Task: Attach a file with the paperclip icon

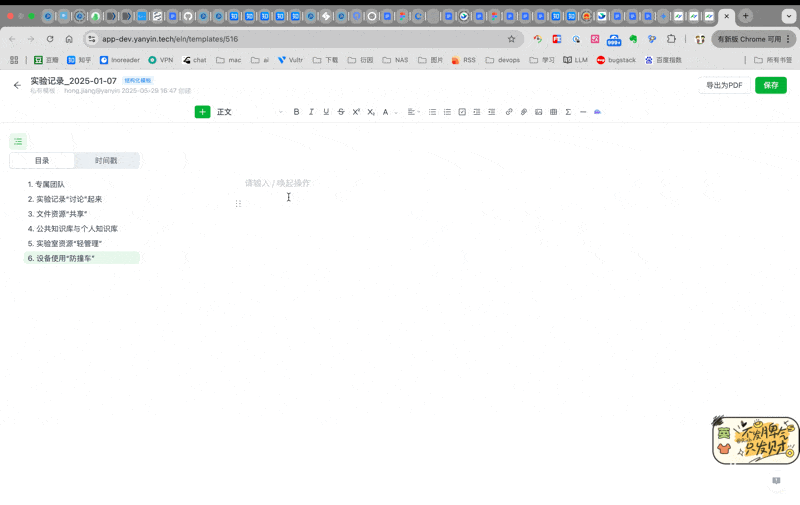Action: [x=523, y=112]
